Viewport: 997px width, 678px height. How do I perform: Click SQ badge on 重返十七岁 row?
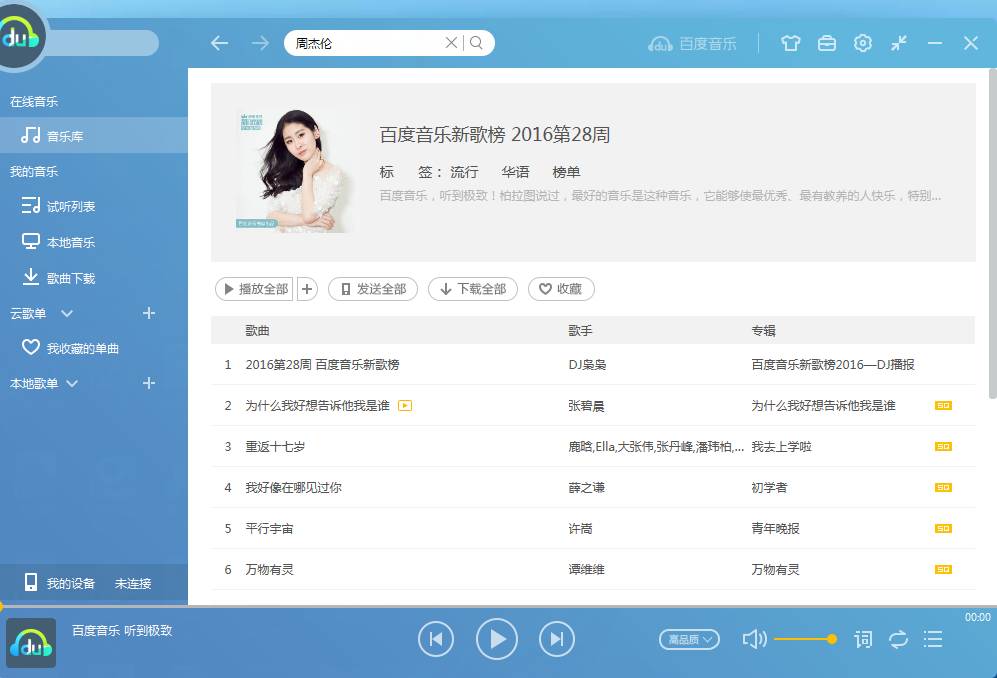pos(943,446)
